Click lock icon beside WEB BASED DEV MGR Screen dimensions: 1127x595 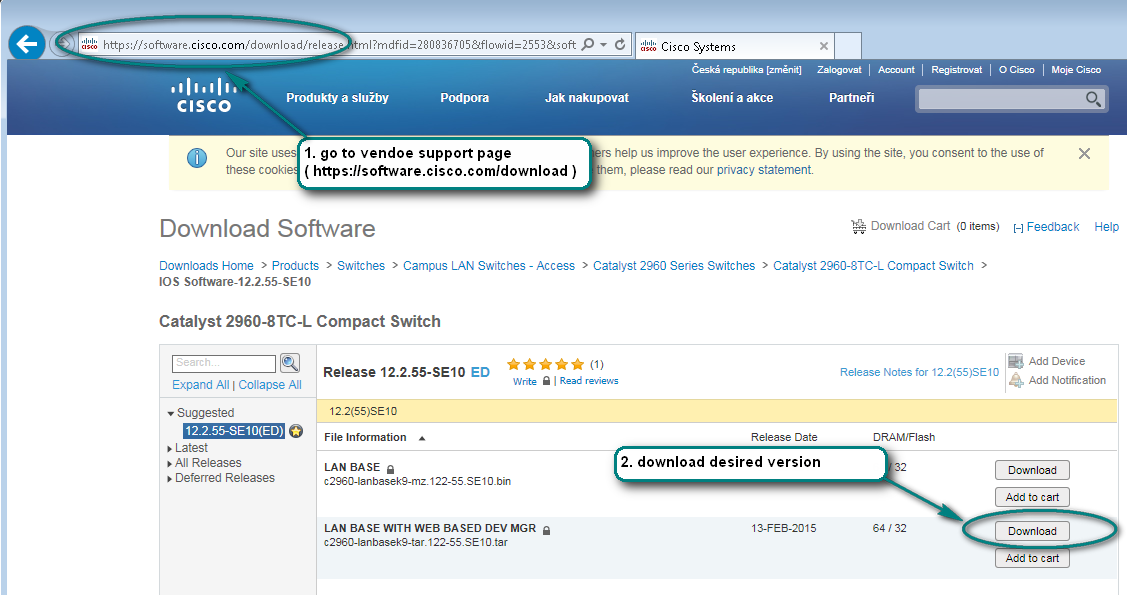coord(546,530)
